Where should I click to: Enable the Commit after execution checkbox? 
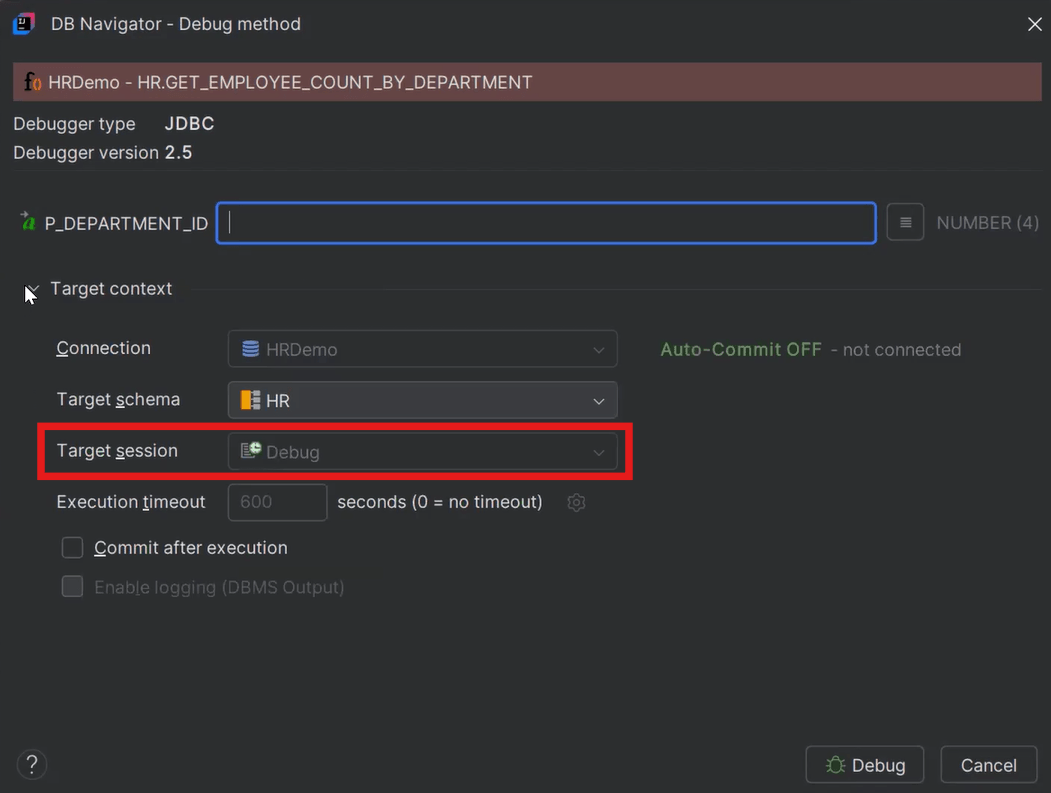(x=71, y=547)
